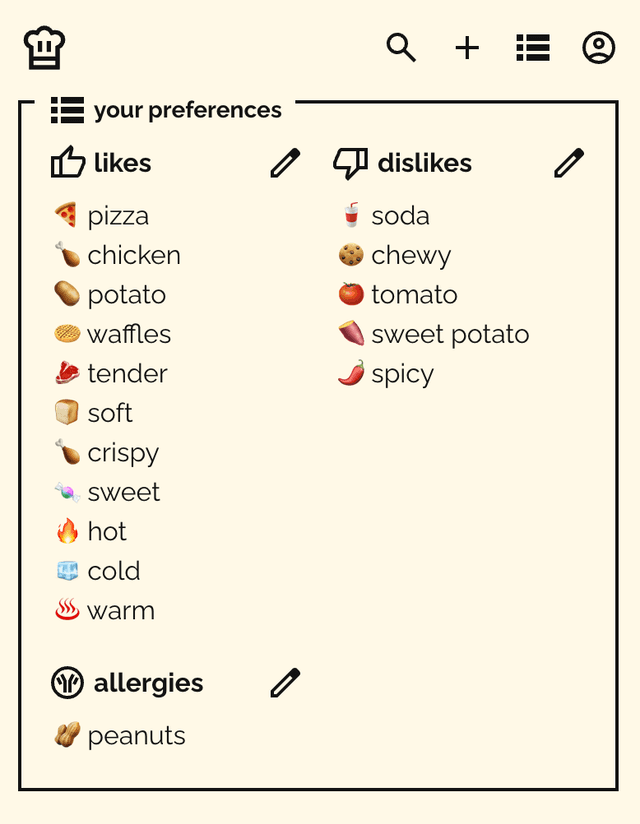Click the thumbs up likes icon
This screenshot has width=640, height=824.
pos(68,162)
